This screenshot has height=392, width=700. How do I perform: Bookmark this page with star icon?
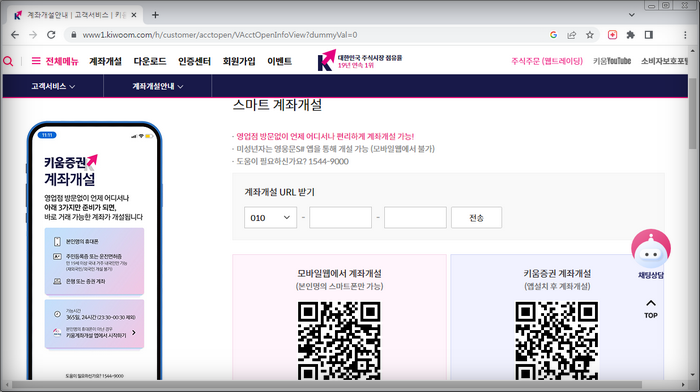click(x=590, y=35)
